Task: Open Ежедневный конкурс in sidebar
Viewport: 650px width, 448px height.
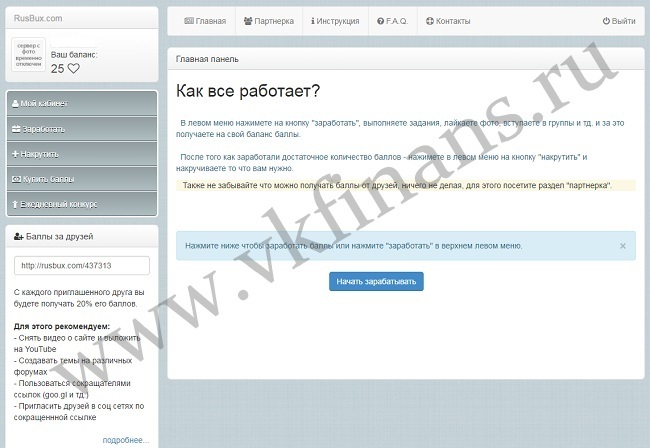Action: (x=82, y=204)
